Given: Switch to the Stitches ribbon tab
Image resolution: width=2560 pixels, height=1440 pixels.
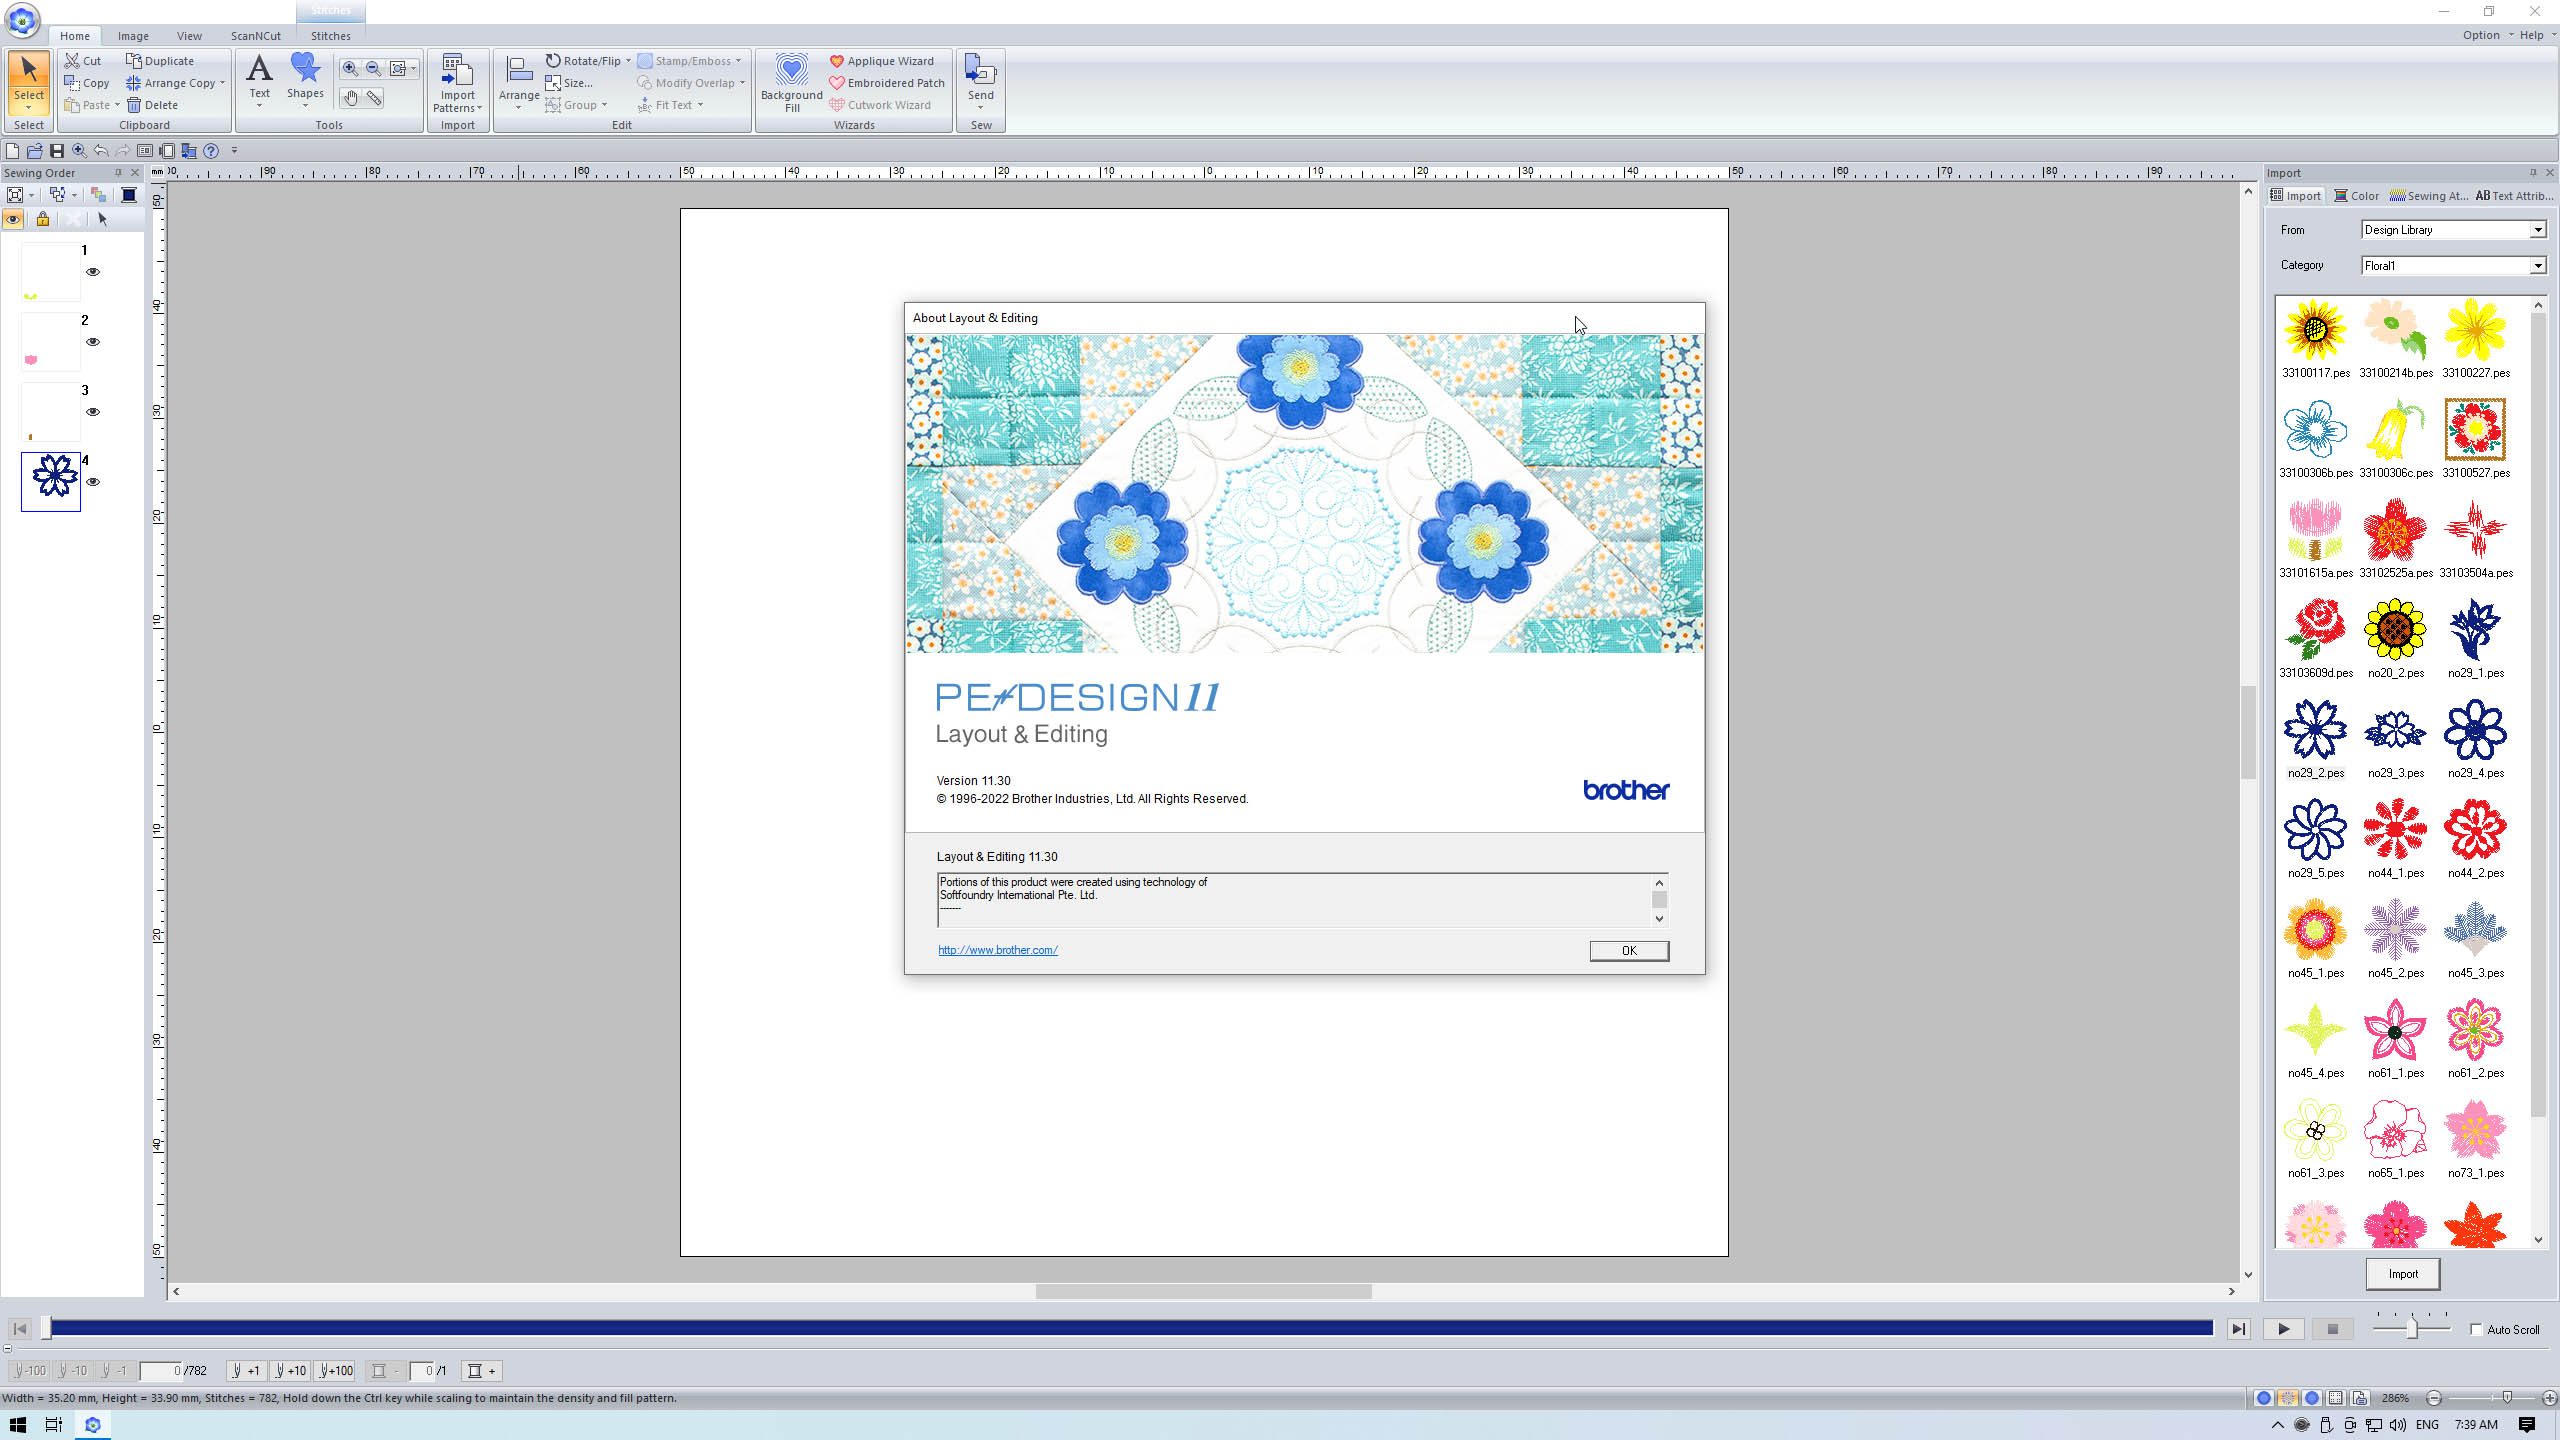Looking at the screenshot, I should [330, 36].
